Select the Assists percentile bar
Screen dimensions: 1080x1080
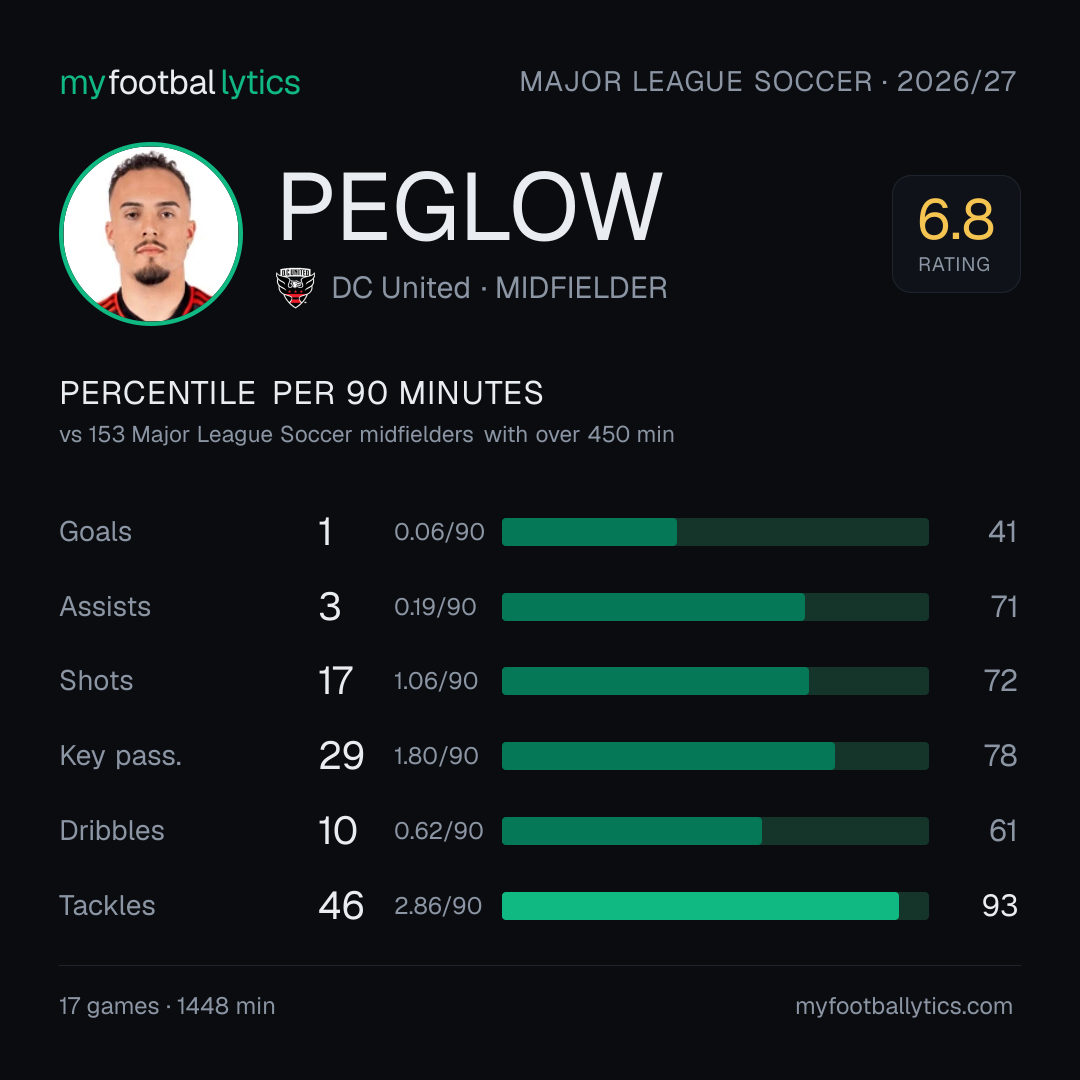coord(715,607)
